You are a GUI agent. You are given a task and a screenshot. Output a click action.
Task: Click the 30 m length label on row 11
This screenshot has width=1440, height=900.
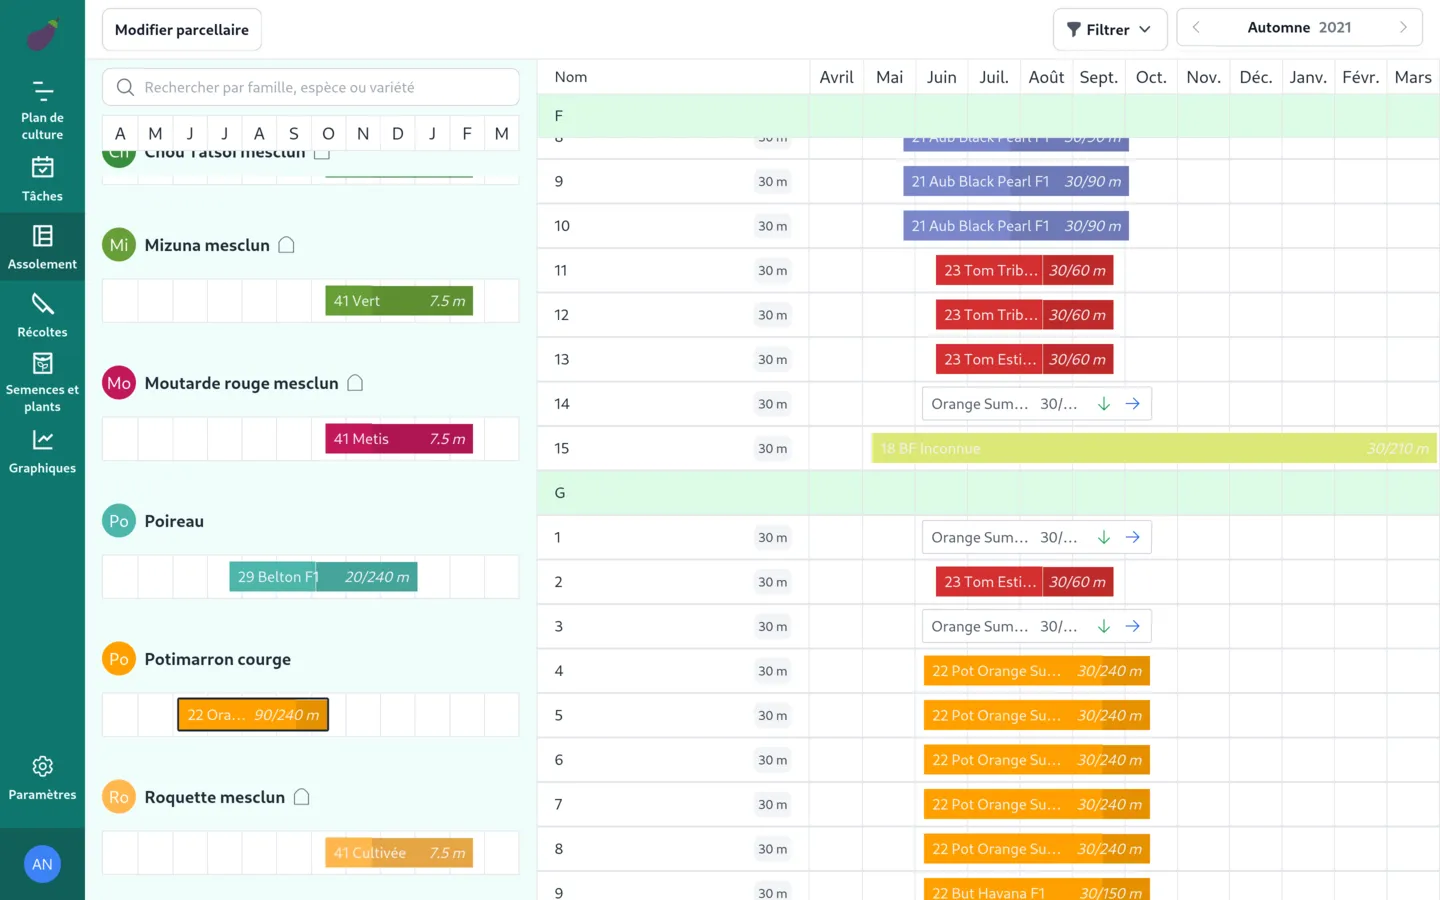pyautogui.click(x=772, y=270)
